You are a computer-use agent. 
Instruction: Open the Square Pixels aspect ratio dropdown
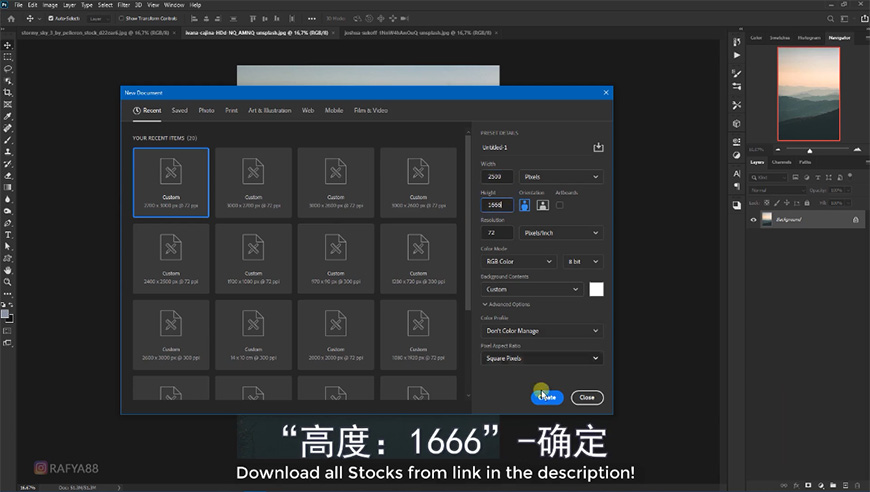tap(542, 358)
